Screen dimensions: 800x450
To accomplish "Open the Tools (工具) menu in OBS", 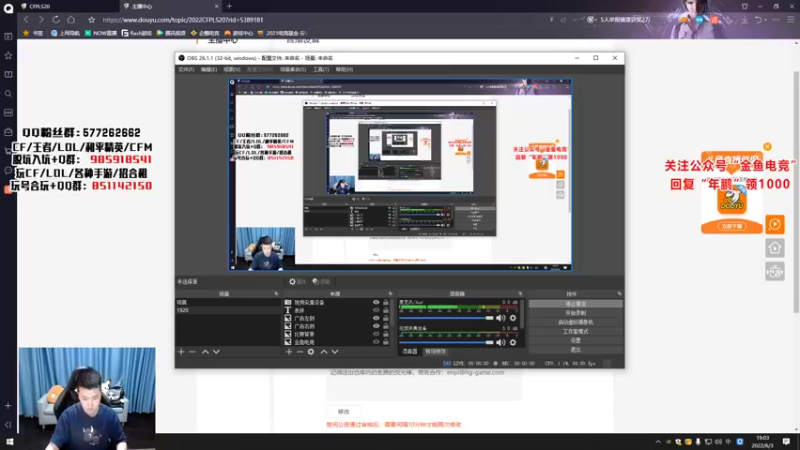I will [321, 69].
